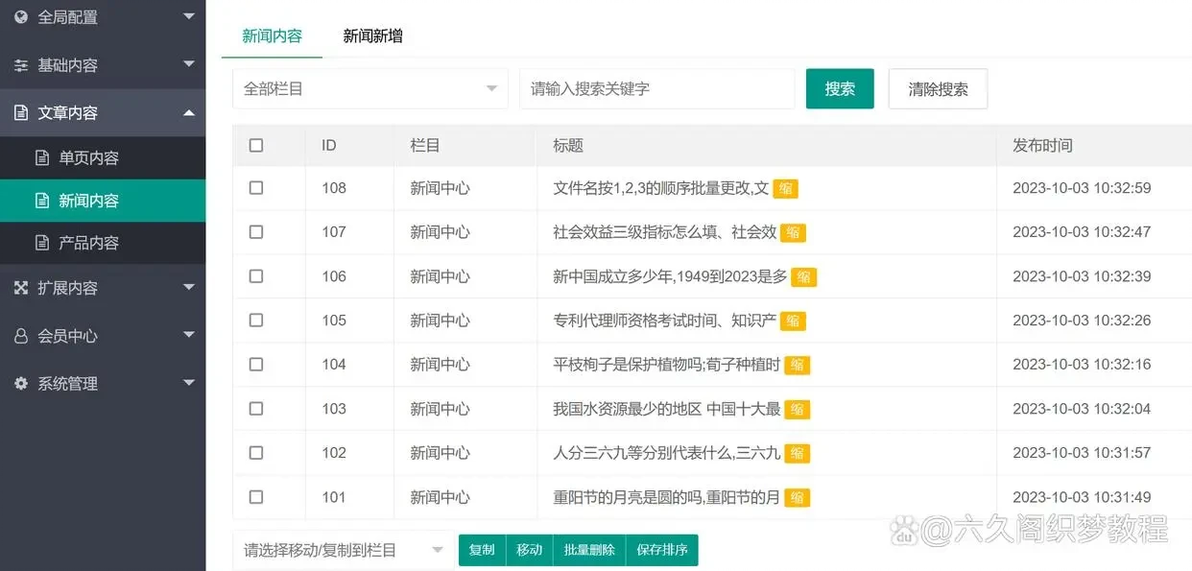Select the checkbox for article ID 103
This screenshot has width=1192, height=571.
point(256,408)
